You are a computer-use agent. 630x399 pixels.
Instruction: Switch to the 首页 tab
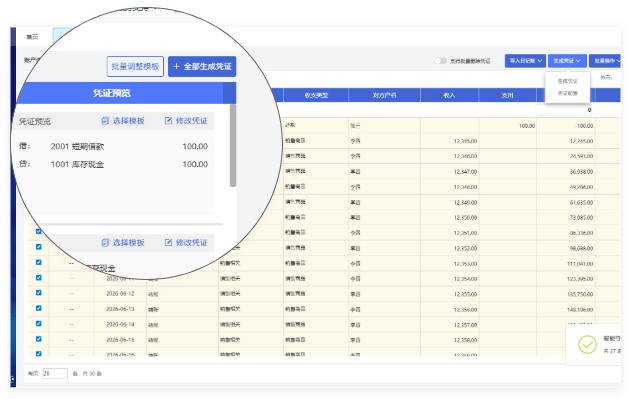(x=32, y=37)
